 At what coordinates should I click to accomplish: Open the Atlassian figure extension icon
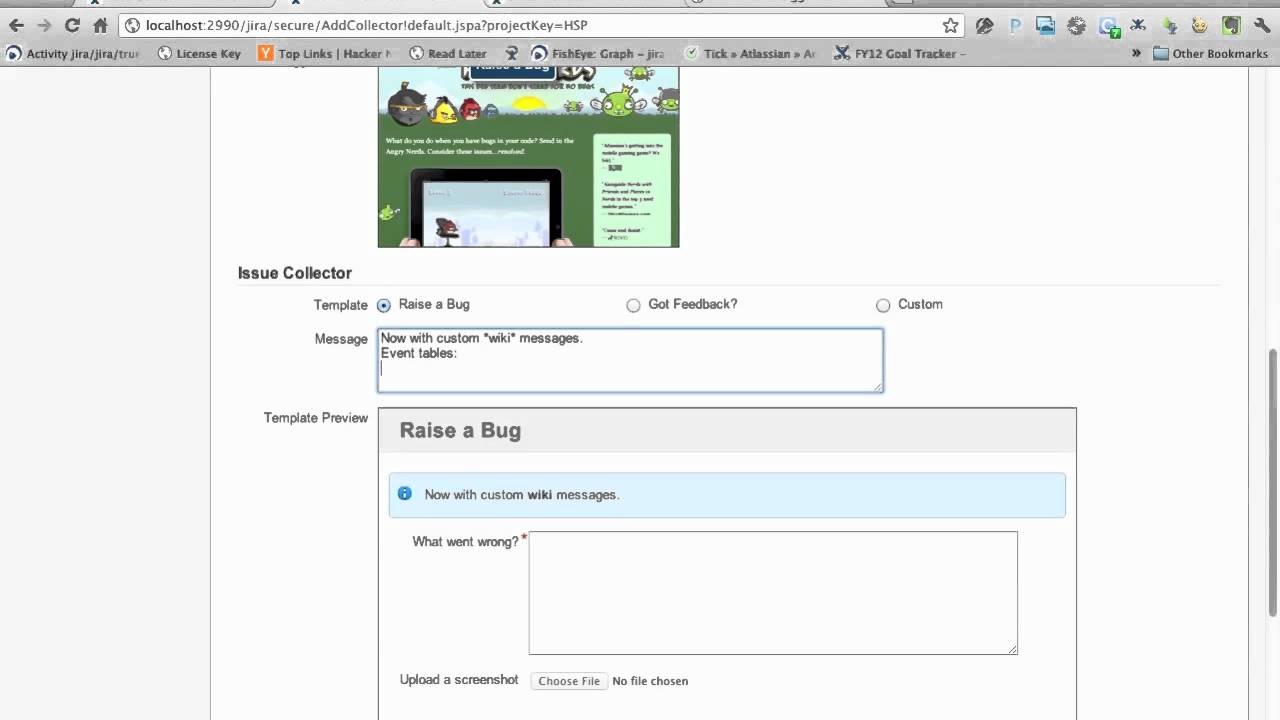tap(1139, 26)
